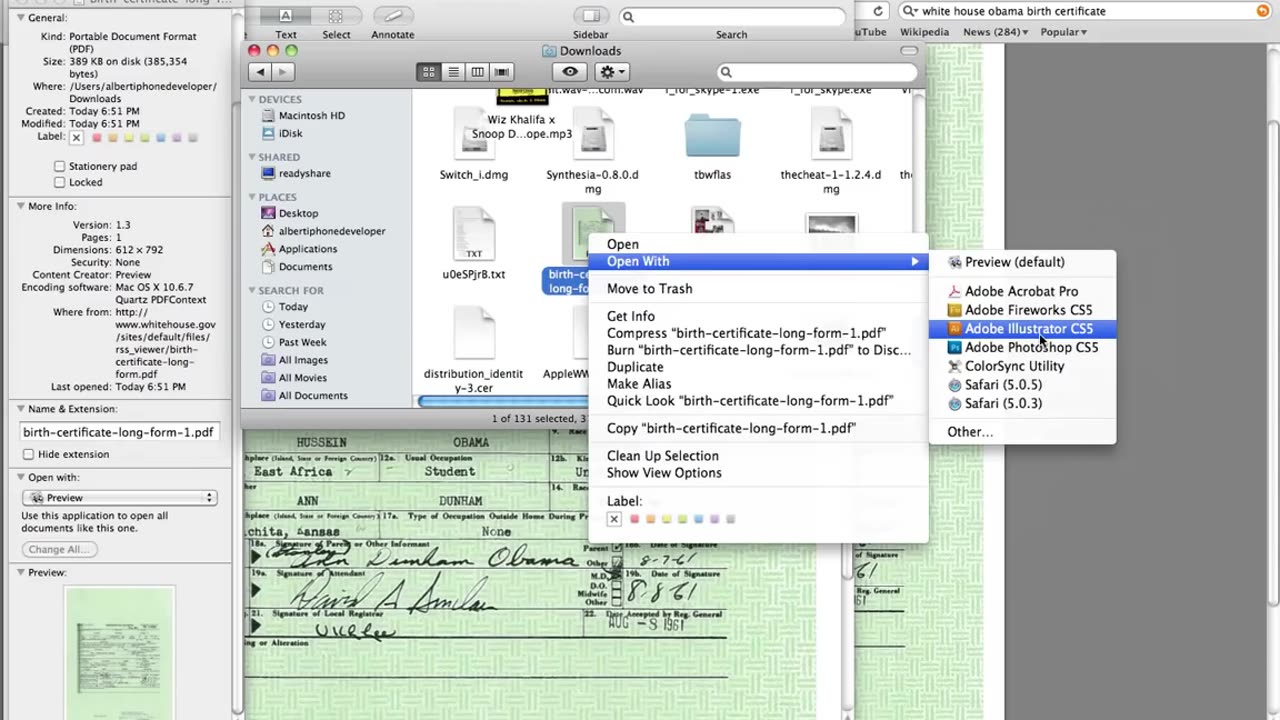Open the Preview application dropdown
The image size is (1280, 720).
point(120,497)
